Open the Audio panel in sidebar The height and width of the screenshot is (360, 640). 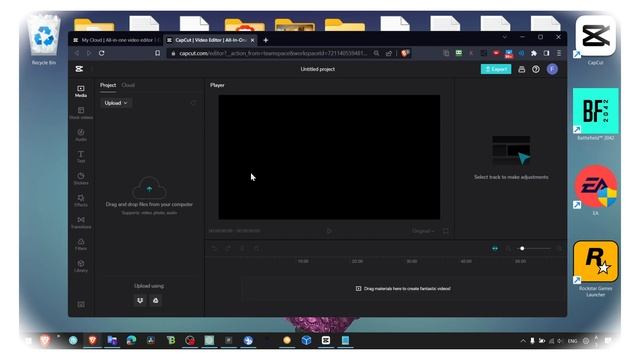click(x=81, y=135)
